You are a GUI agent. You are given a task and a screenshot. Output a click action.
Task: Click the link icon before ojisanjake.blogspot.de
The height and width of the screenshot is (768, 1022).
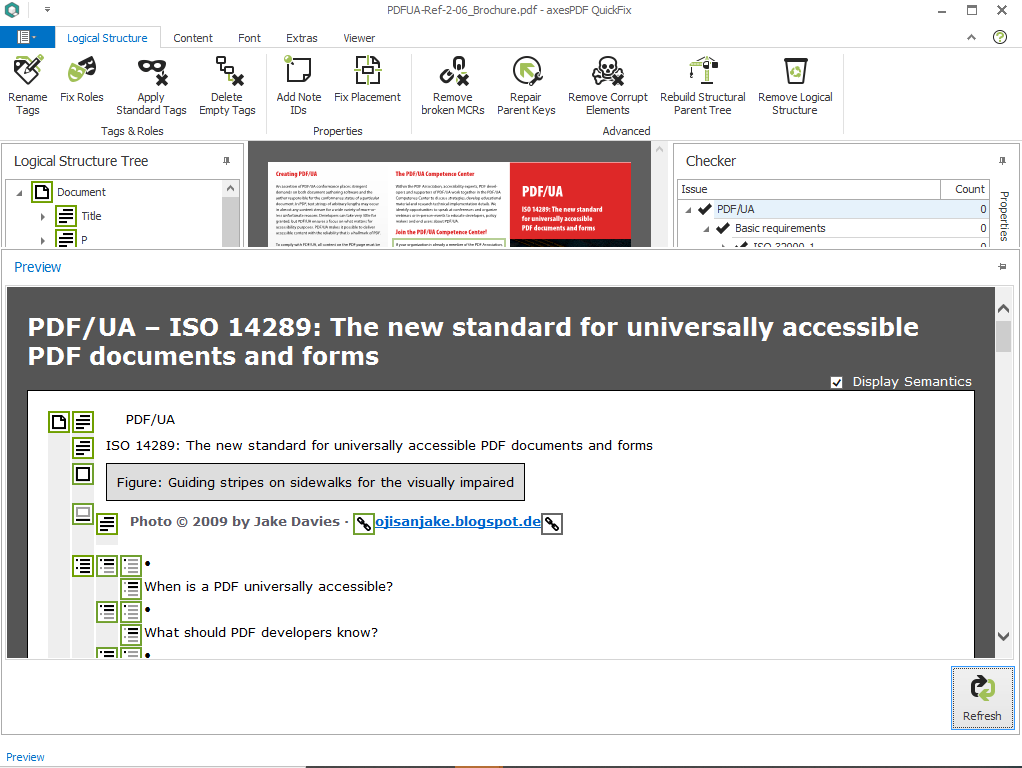click(364, 524)
